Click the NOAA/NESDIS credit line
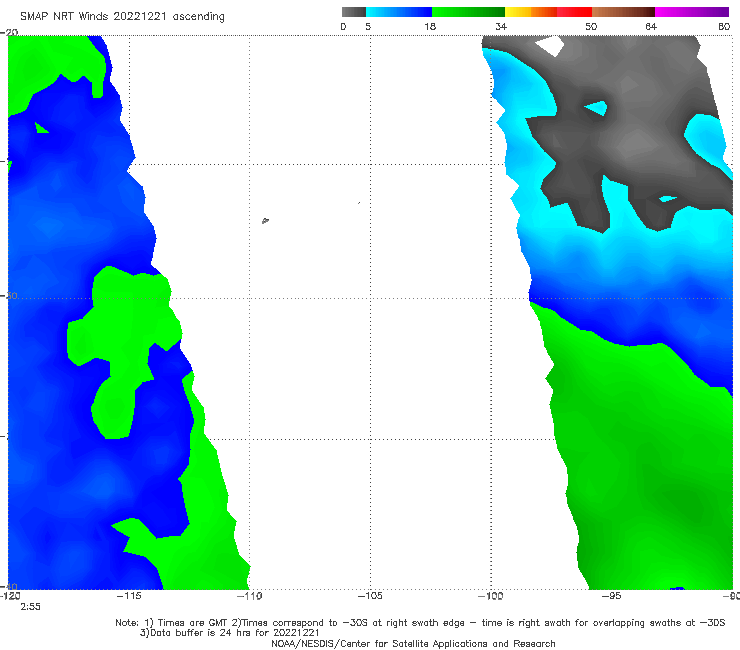The image size is (740, 650). 413,644
